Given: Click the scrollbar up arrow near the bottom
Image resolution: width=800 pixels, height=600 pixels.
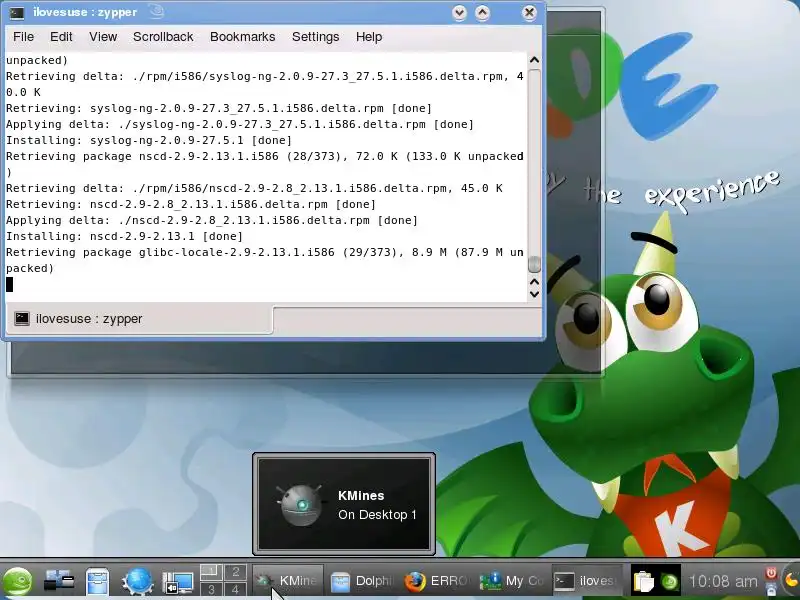Looking at the screenshot, I should point(534,281).
